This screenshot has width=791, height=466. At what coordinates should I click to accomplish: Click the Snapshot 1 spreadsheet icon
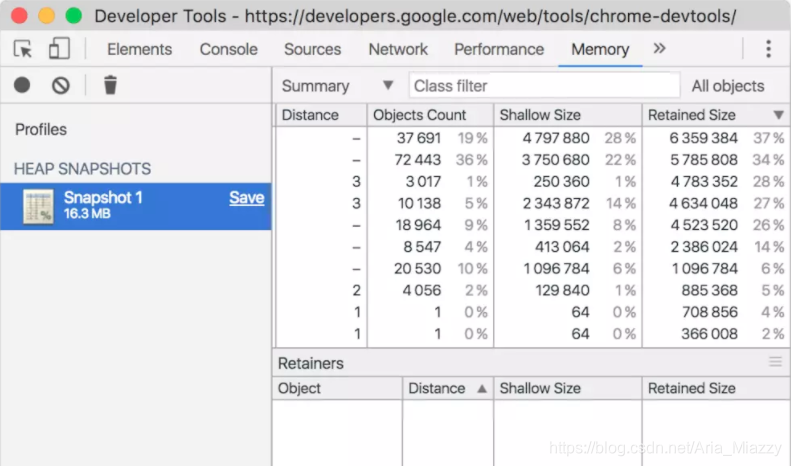(x=39, y=206)
